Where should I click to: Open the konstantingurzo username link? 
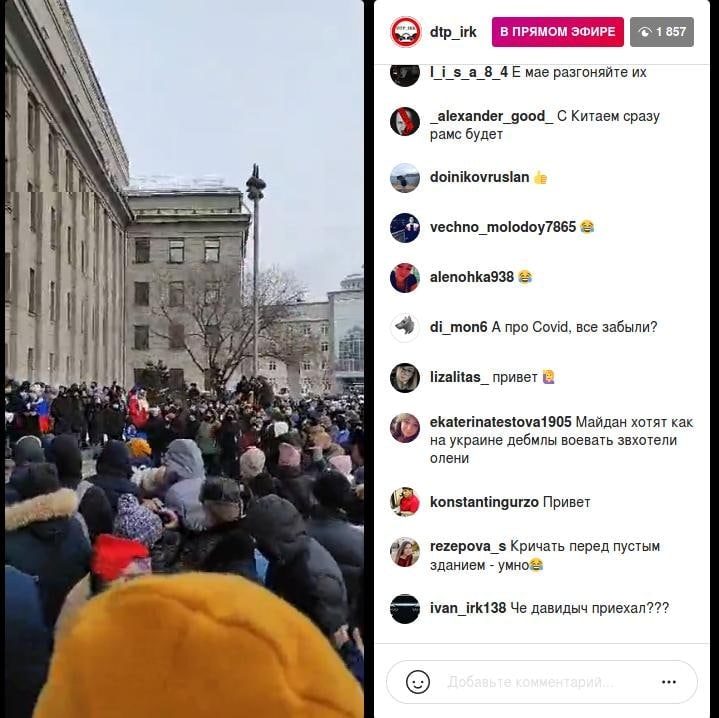point(484,502)
